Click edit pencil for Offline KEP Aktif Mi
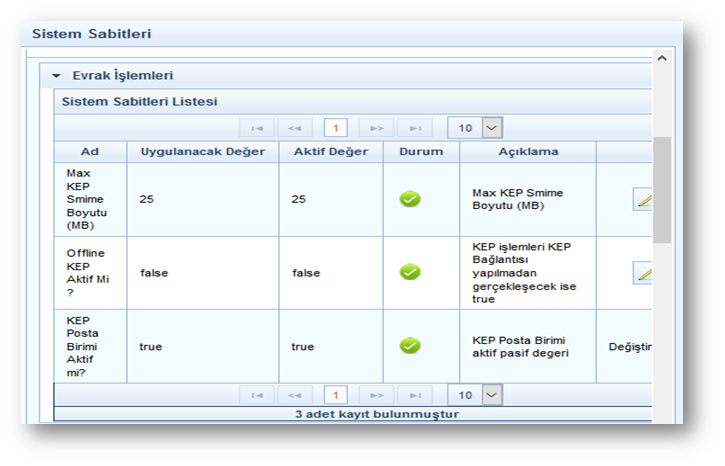 tap(643, 272)
